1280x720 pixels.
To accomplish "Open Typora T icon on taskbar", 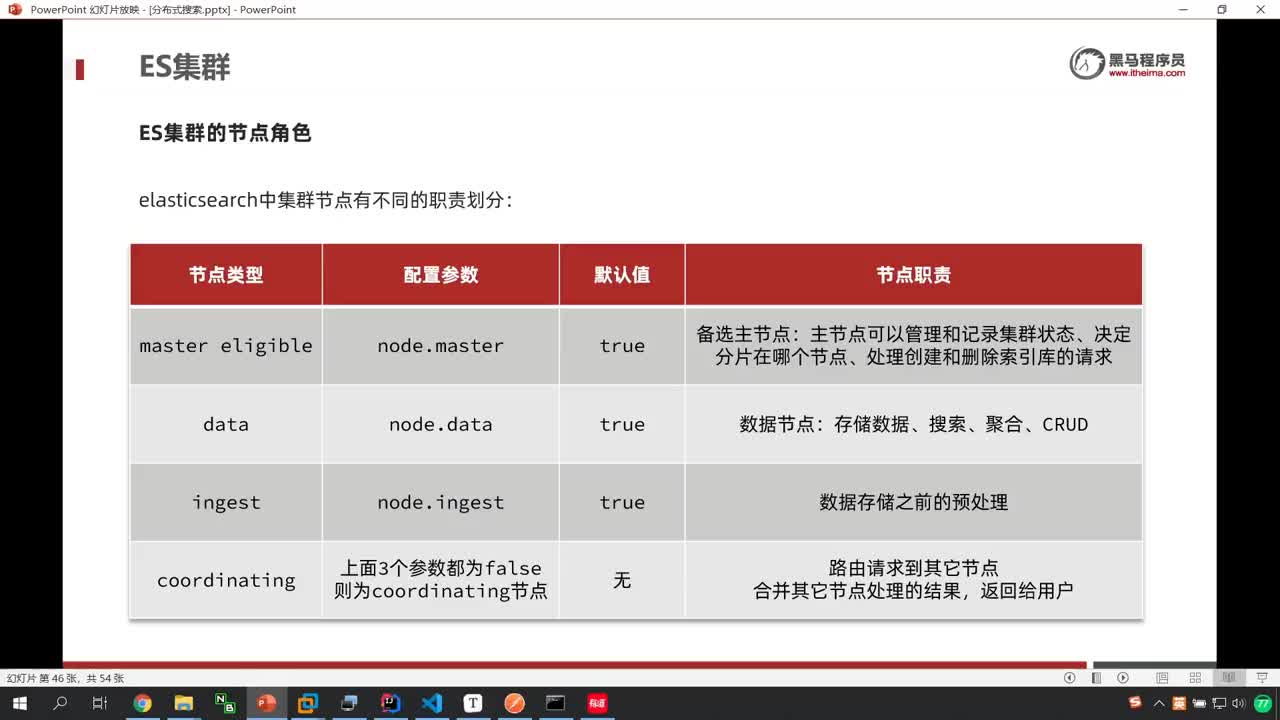I will click(473, 703).
